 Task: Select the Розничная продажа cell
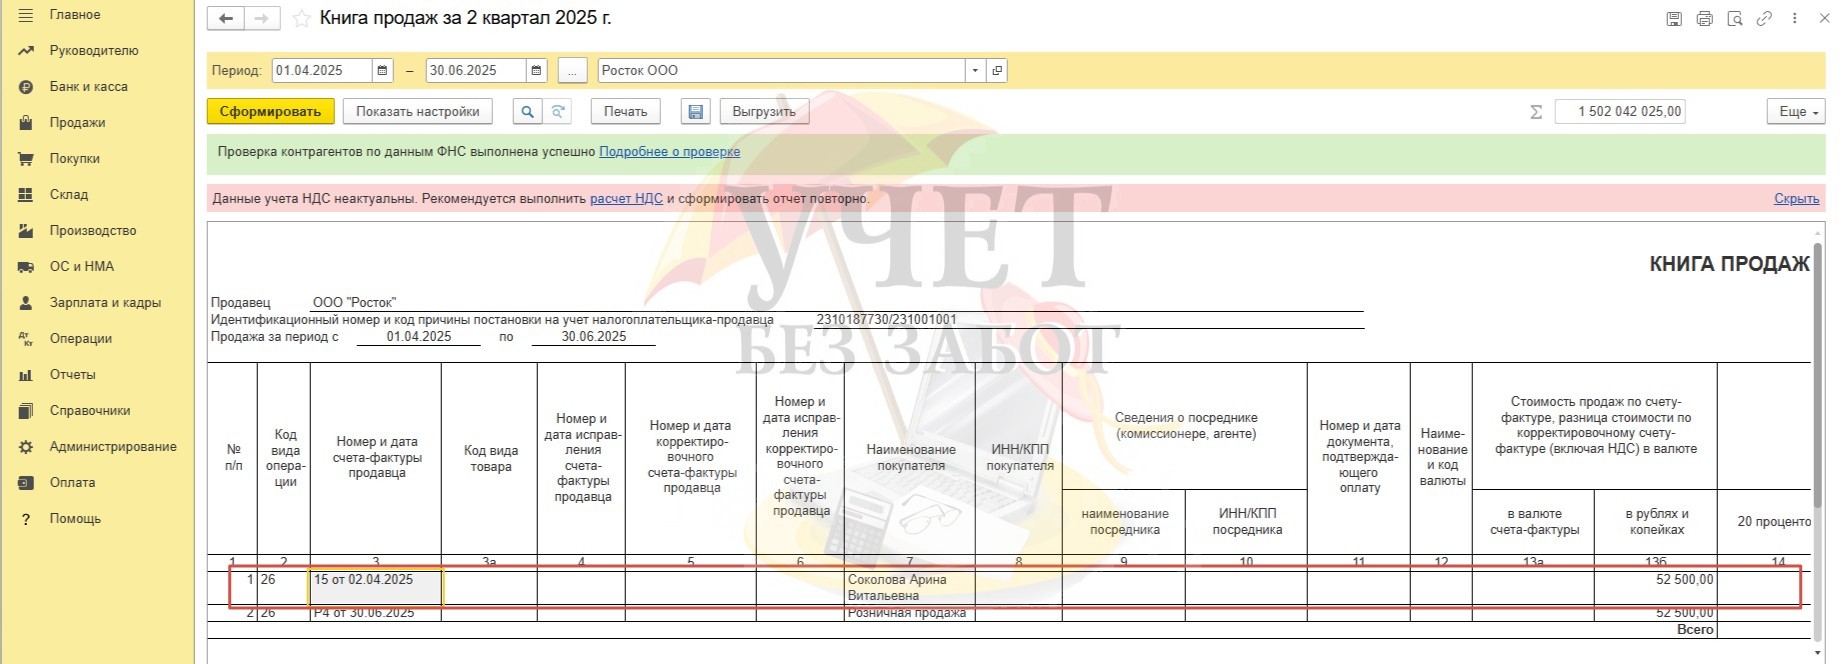coord(909,613)
